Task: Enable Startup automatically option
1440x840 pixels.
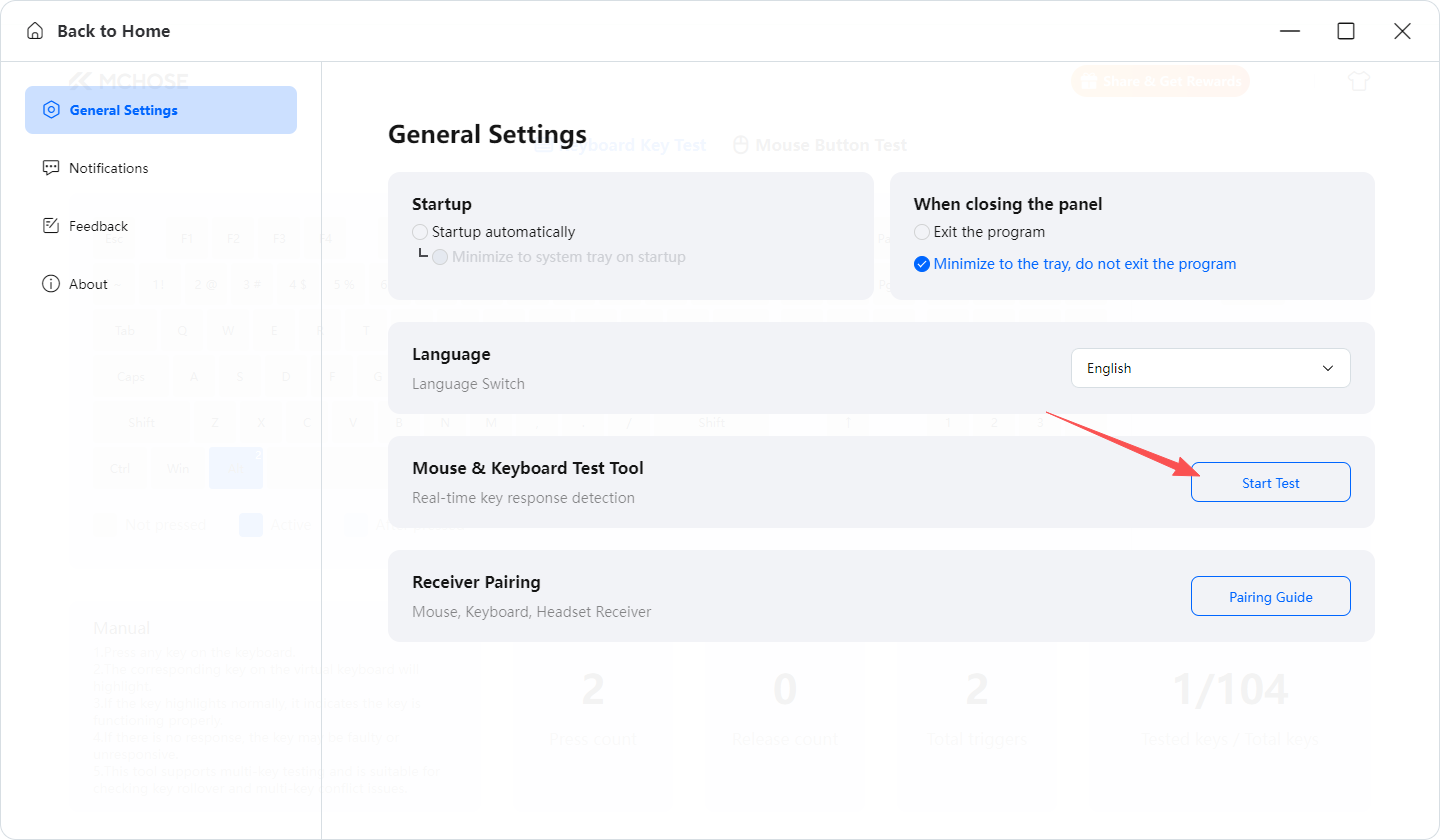Action: point(420,232)
